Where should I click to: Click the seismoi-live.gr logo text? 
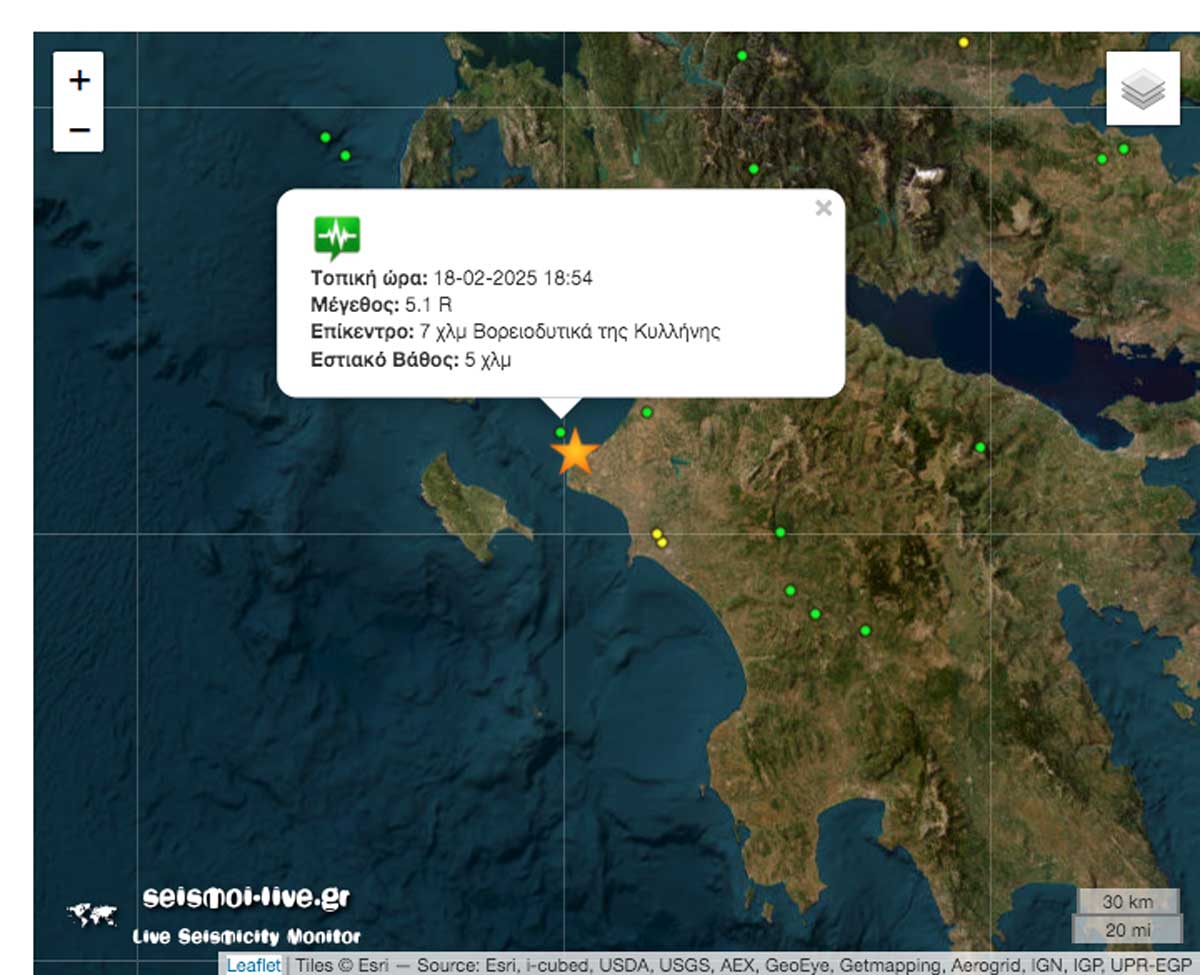tap(246, 897)
